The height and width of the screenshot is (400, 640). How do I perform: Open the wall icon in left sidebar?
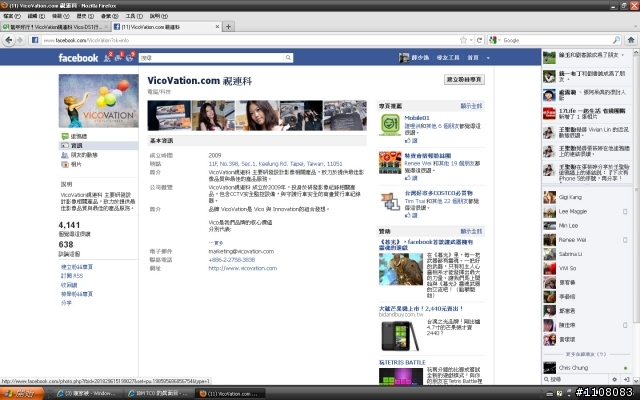64,136
